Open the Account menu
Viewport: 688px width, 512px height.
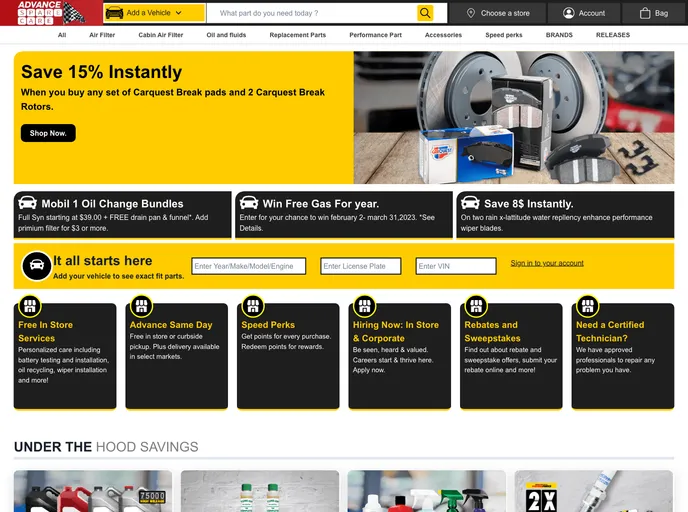[x=584, y=13]
